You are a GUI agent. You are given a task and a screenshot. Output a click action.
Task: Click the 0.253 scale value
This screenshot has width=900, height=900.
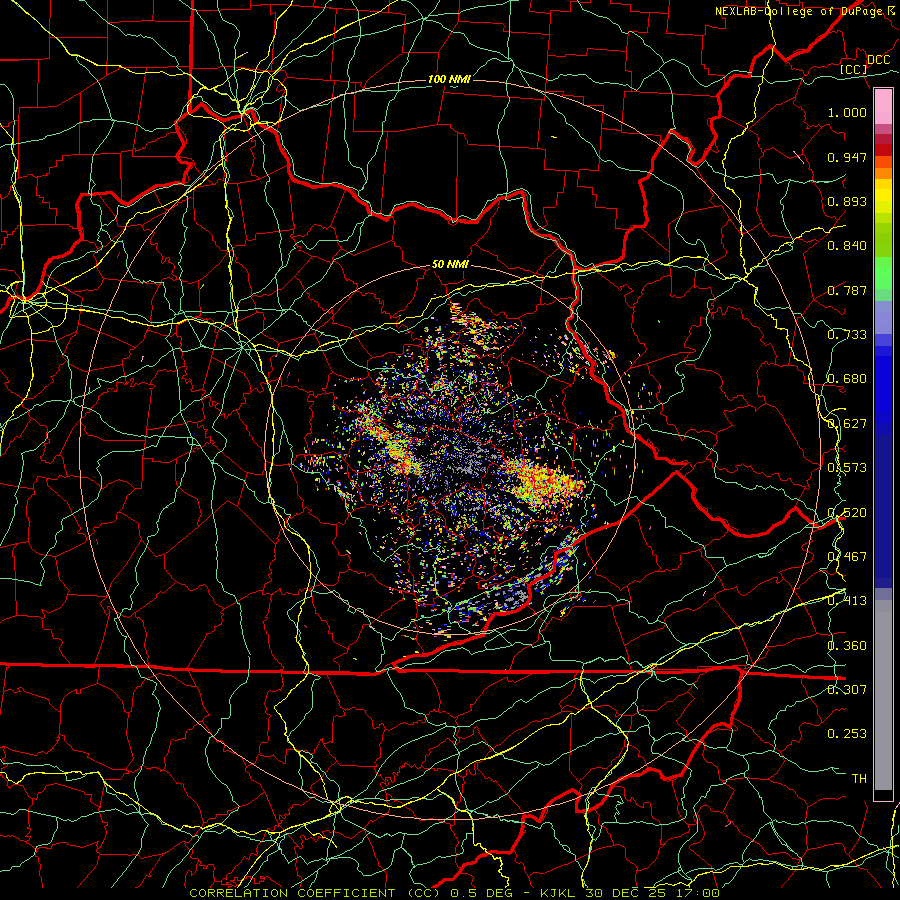tap(847, 734)
